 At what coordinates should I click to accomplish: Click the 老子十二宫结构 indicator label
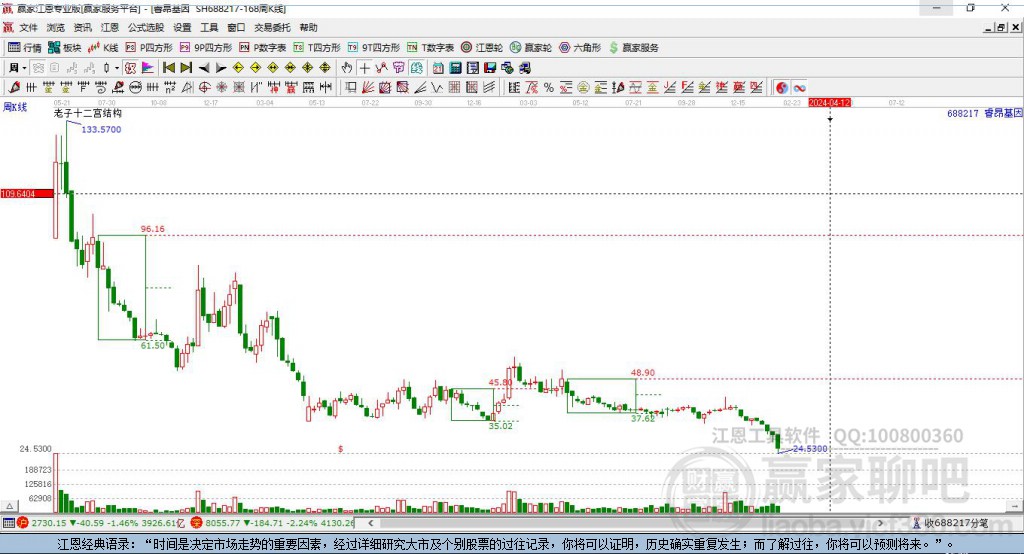click(x=88, y=113)
